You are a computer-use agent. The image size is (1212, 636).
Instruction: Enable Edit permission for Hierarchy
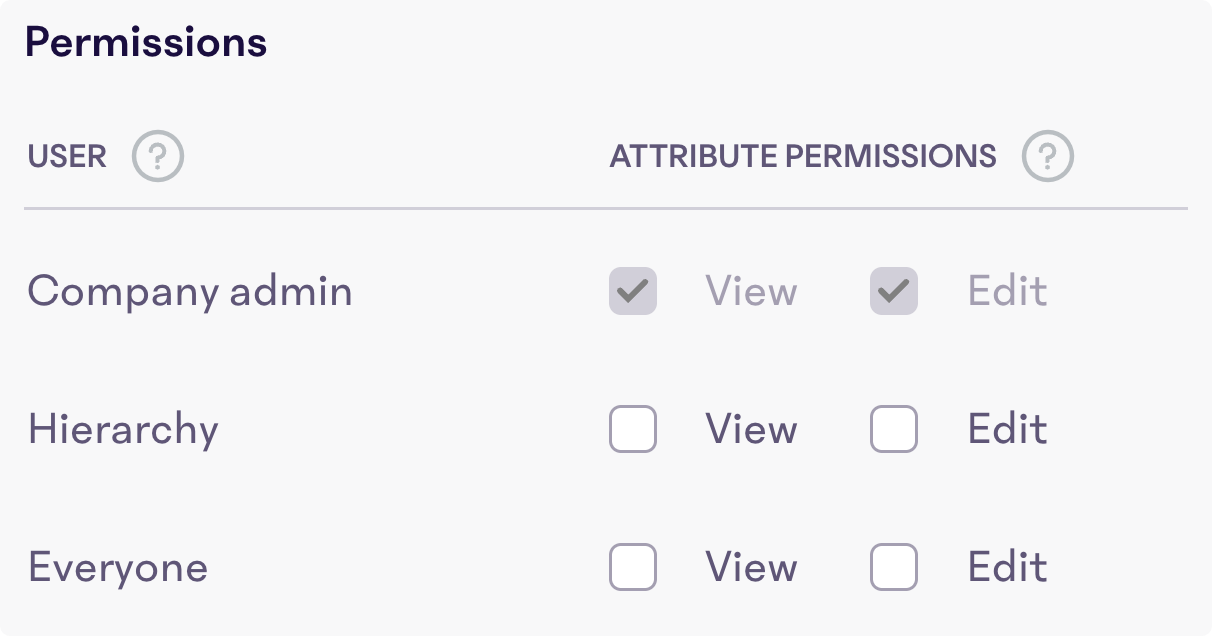(x=893, y=429)
